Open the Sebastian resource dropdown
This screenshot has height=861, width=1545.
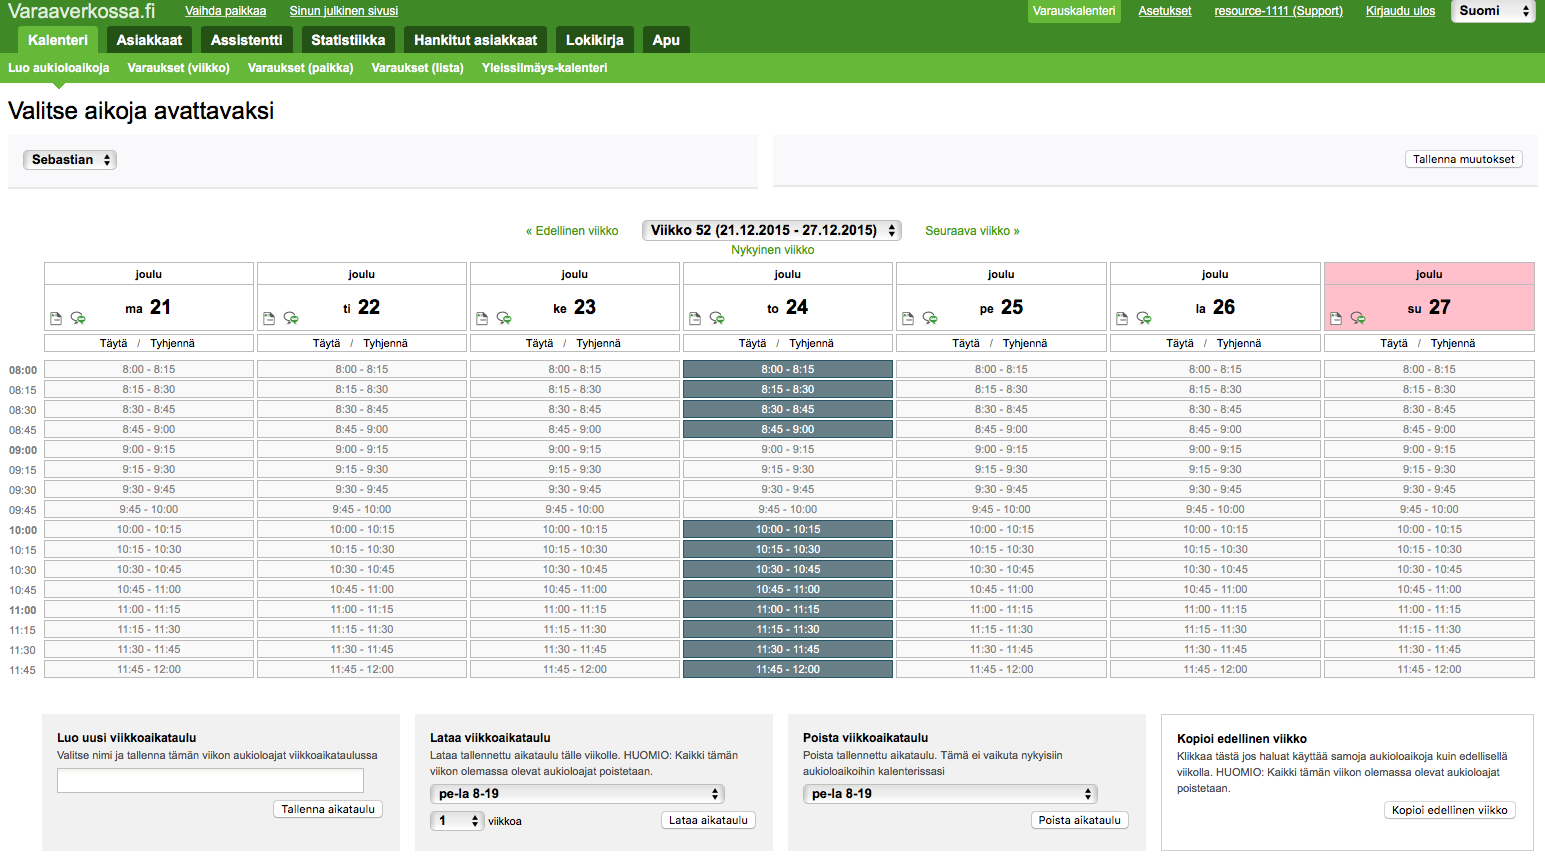70,160
